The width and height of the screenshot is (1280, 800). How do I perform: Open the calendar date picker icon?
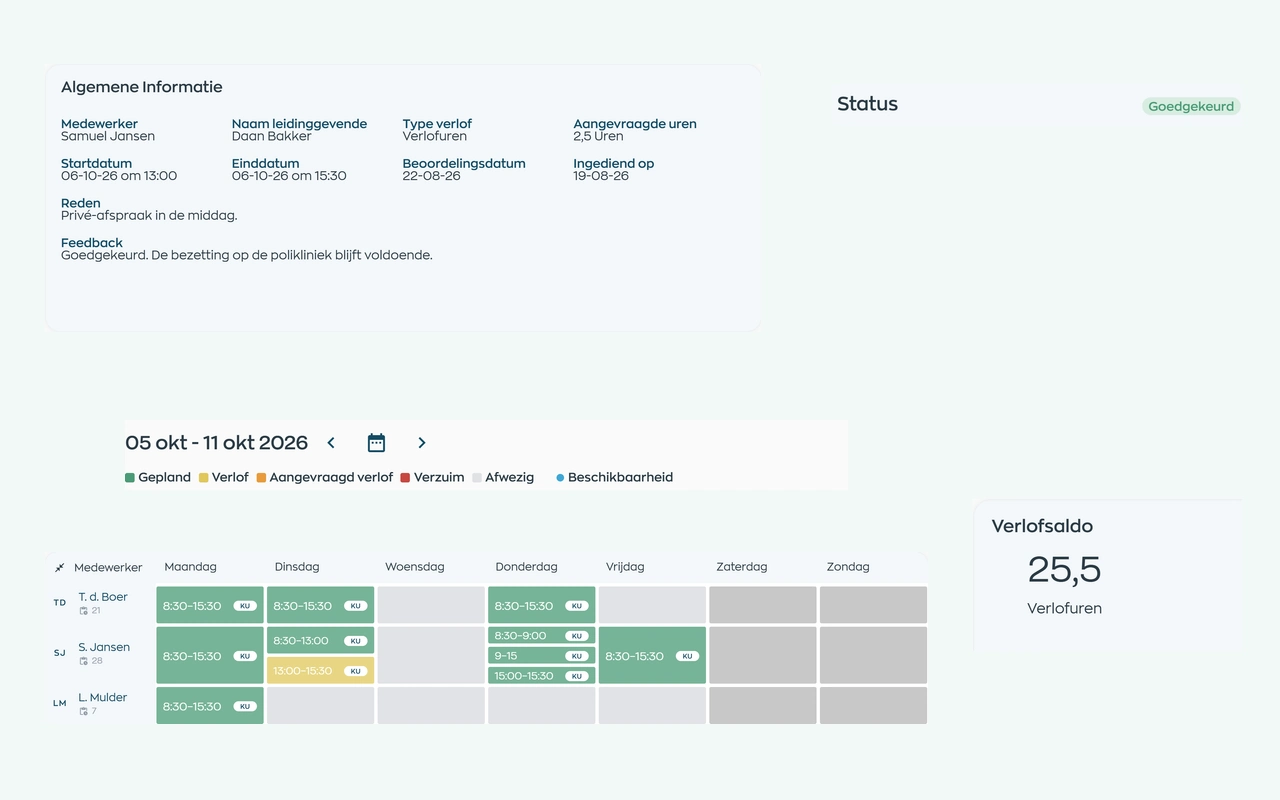[x=376, y=443]
